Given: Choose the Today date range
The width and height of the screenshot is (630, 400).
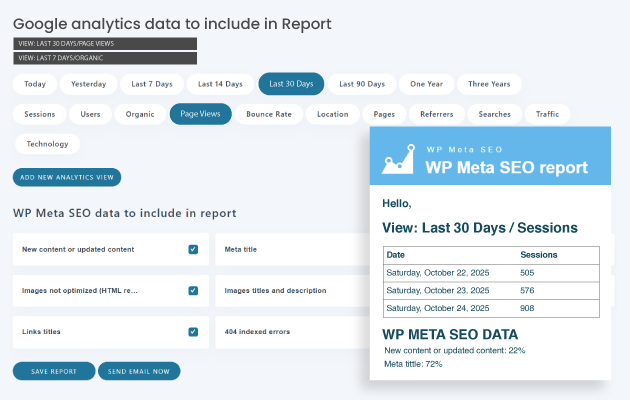Looking at the screenshot, I should tap(35, 84).
